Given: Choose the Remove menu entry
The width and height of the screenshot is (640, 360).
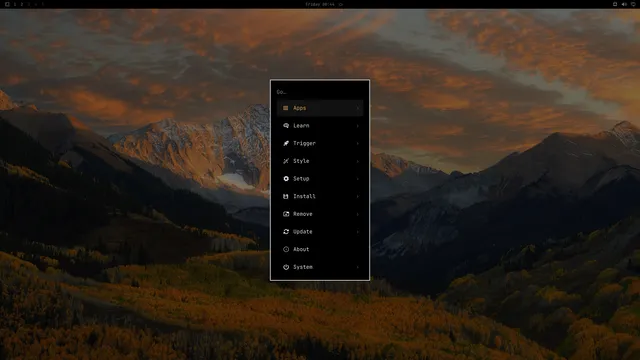Looking at the screenshot, I should tap(320, 214).
